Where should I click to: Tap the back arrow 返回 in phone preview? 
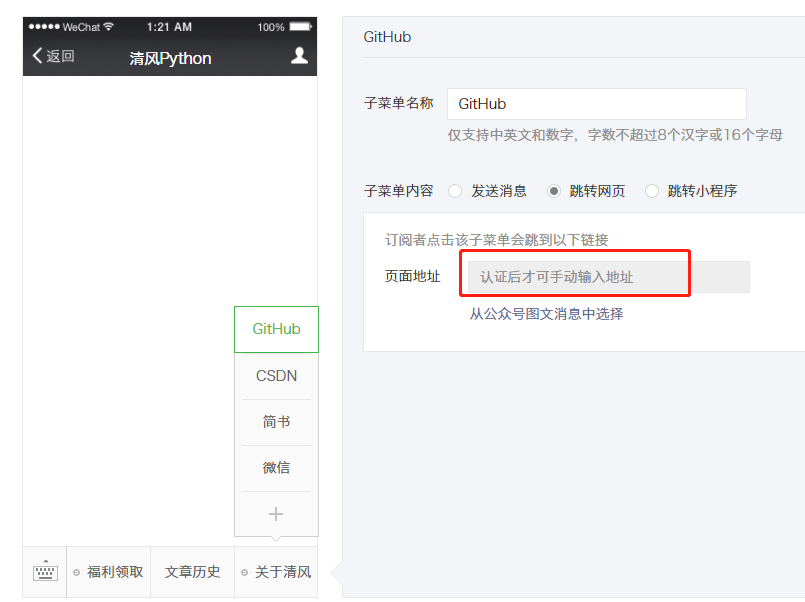[53, 56]
